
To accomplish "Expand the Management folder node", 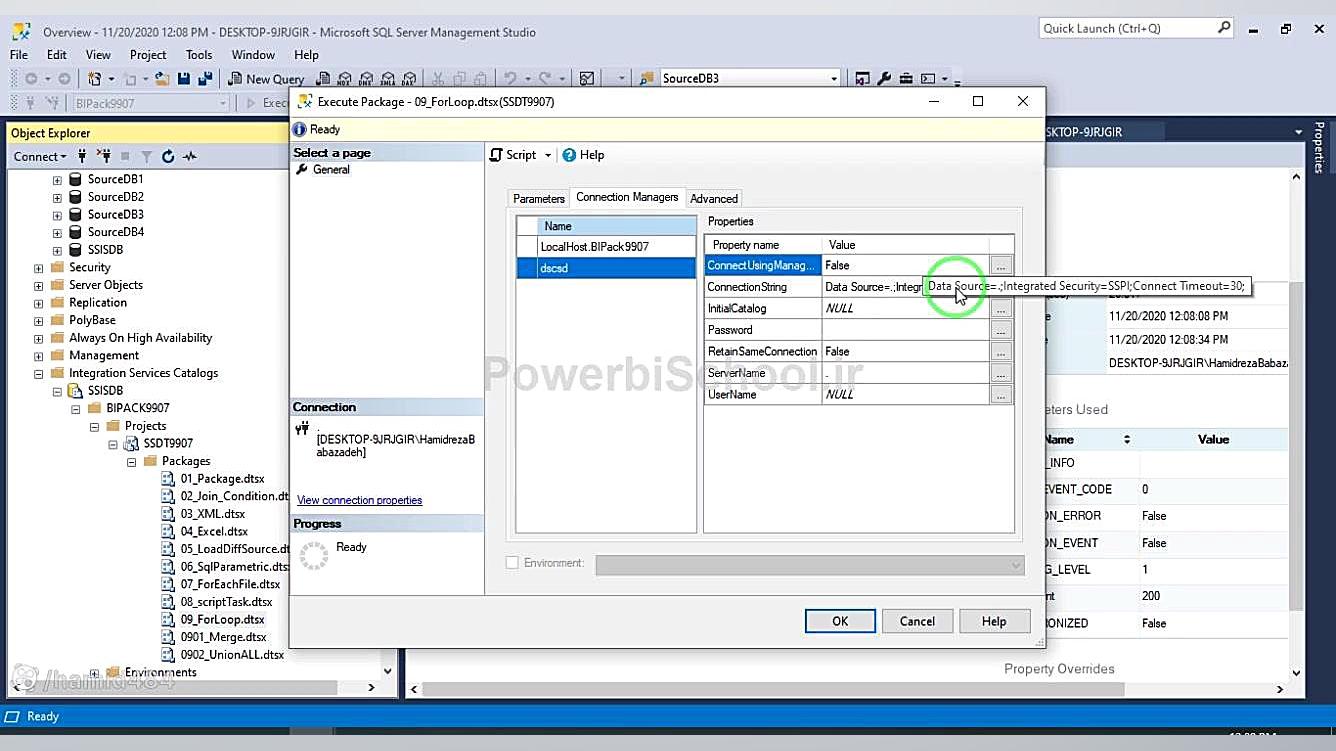I will click(x=39, y=356).
